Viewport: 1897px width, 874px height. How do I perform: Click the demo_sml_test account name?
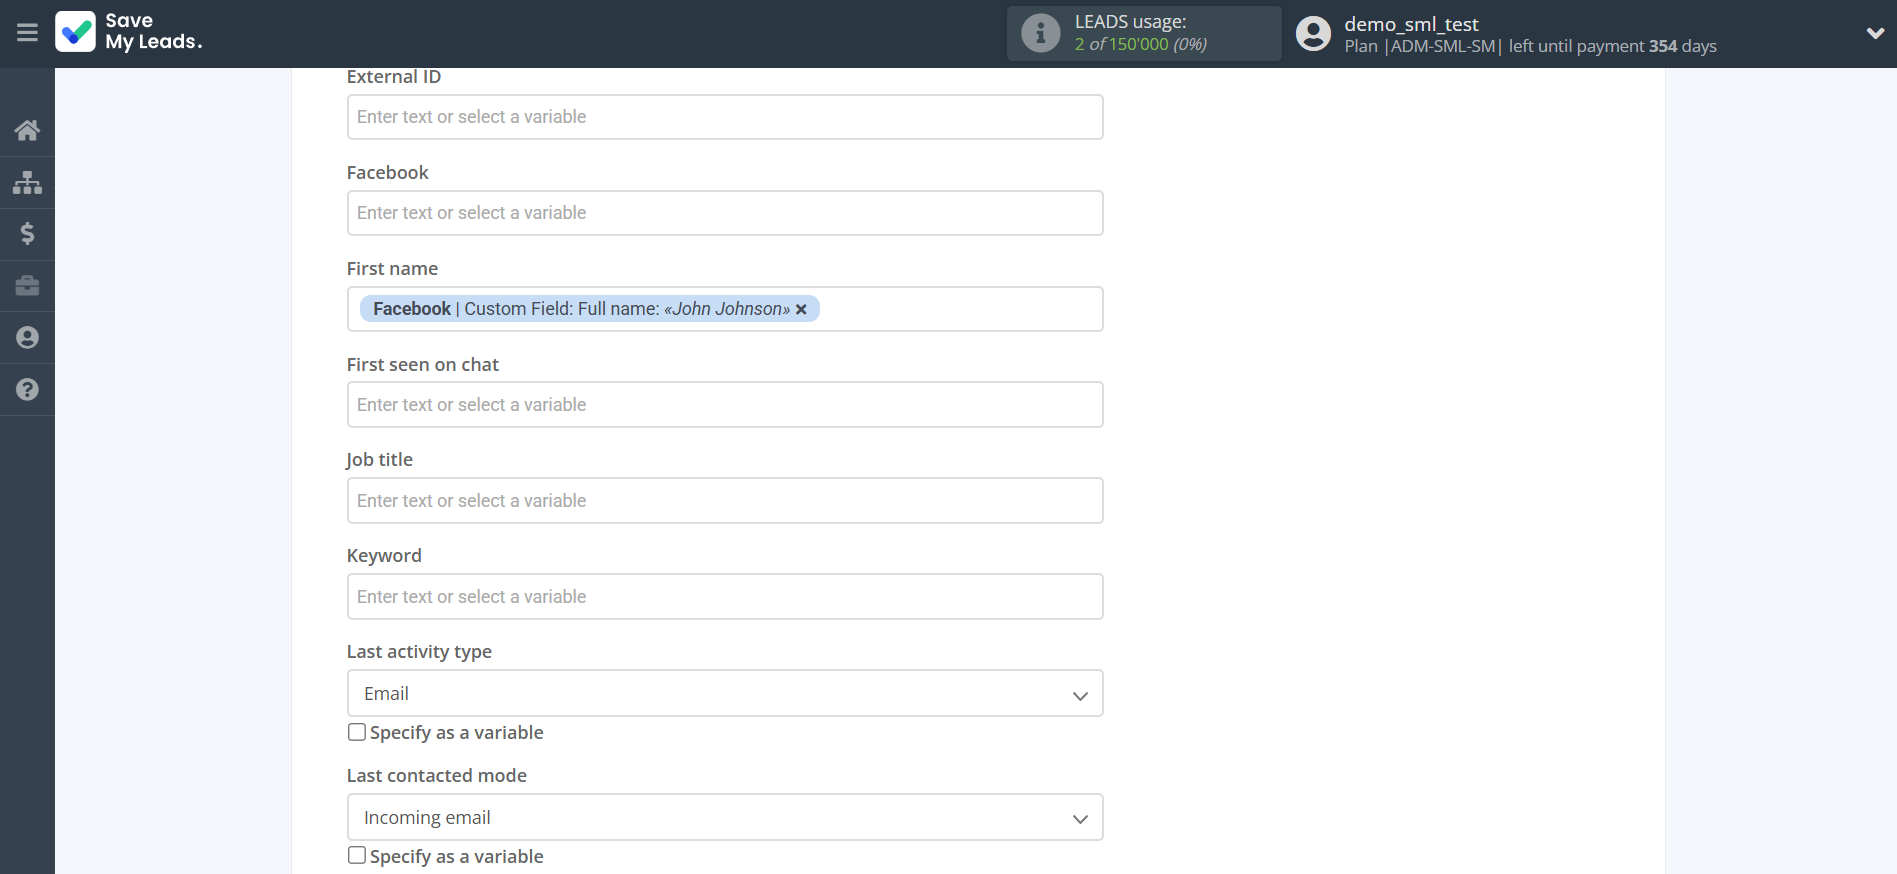(x=1410, y=24)
